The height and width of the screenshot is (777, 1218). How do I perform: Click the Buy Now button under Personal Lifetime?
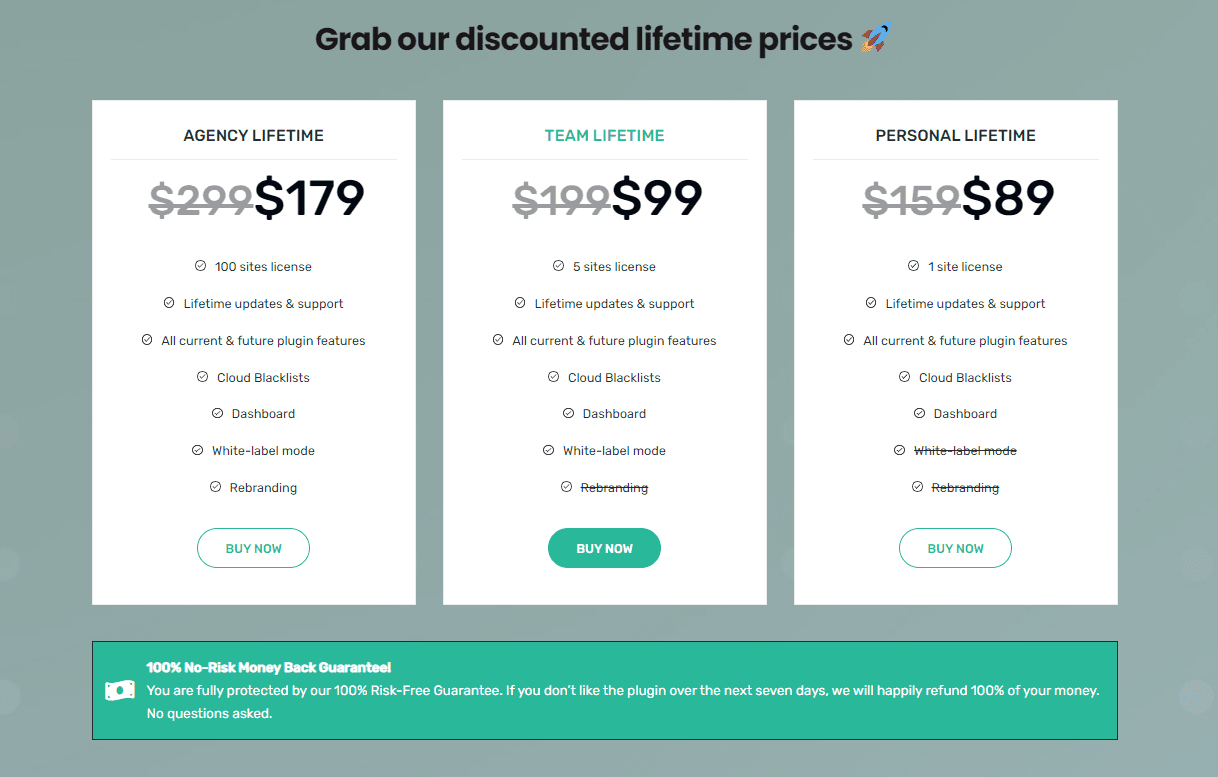955,548
